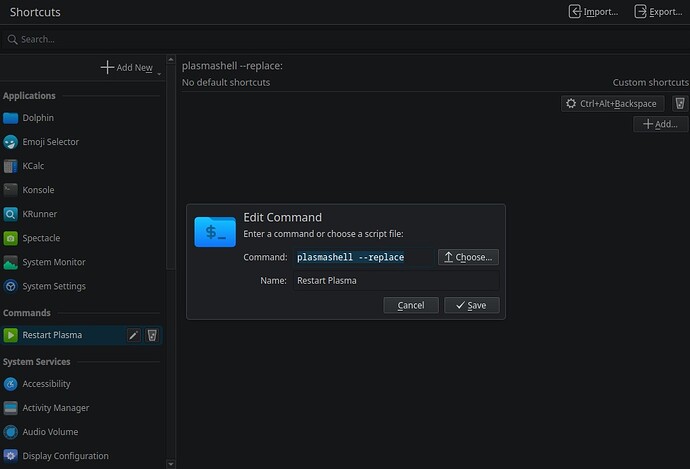690x469 pixels.
Task: Select KRunner entry
Action: click(x=82, y=214)
